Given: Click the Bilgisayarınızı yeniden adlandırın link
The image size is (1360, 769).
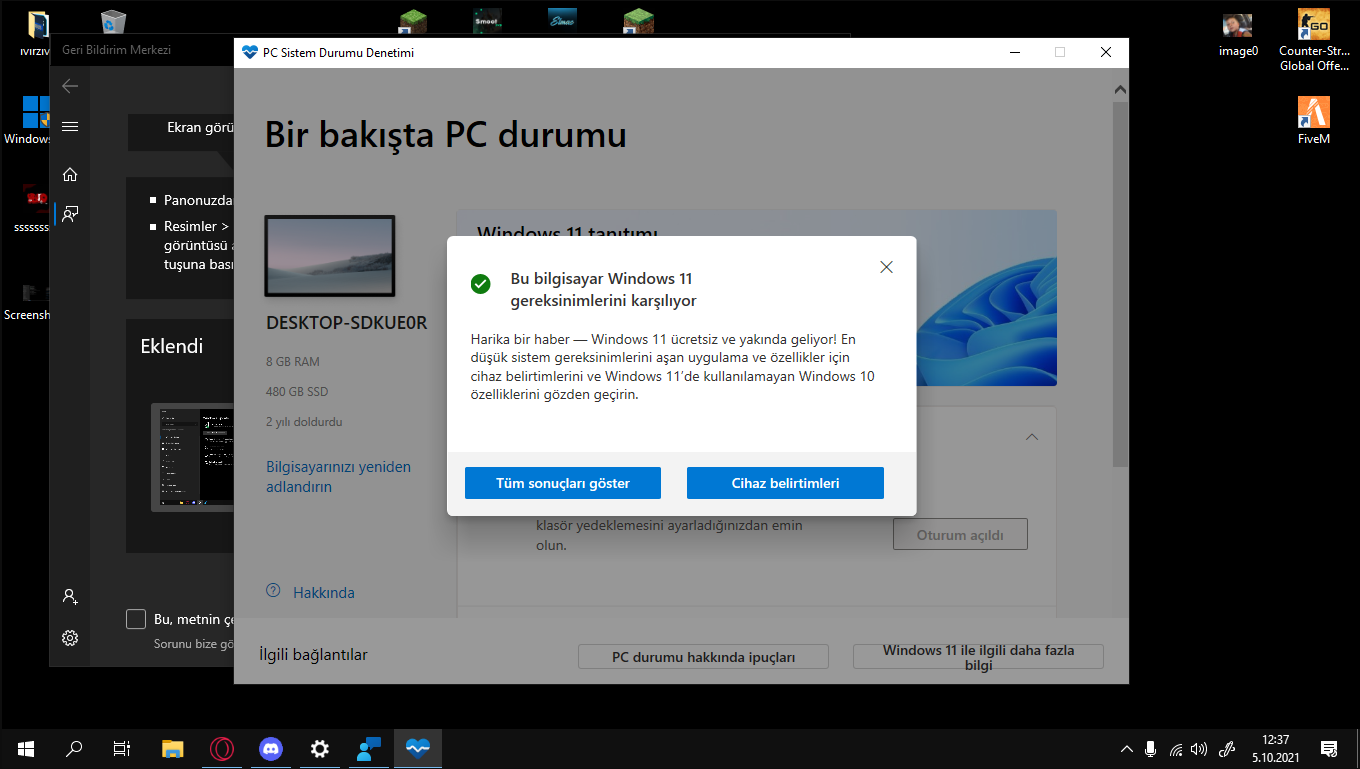Looking at the screenshot, I should point(338,477).
